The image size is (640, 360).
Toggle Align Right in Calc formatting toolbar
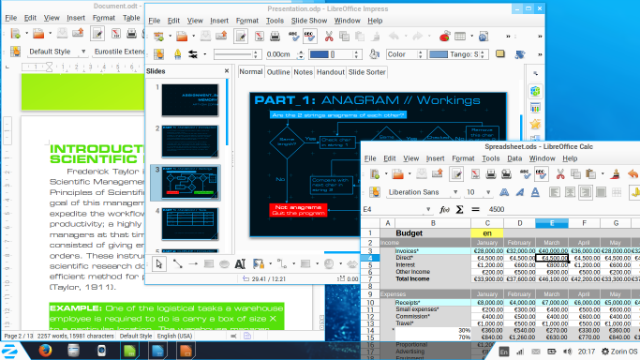pos(585,192)
